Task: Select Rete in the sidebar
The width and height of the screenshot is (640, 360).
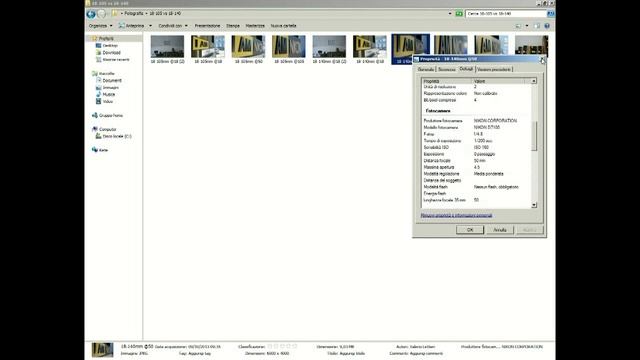Action: coord(103,150)
